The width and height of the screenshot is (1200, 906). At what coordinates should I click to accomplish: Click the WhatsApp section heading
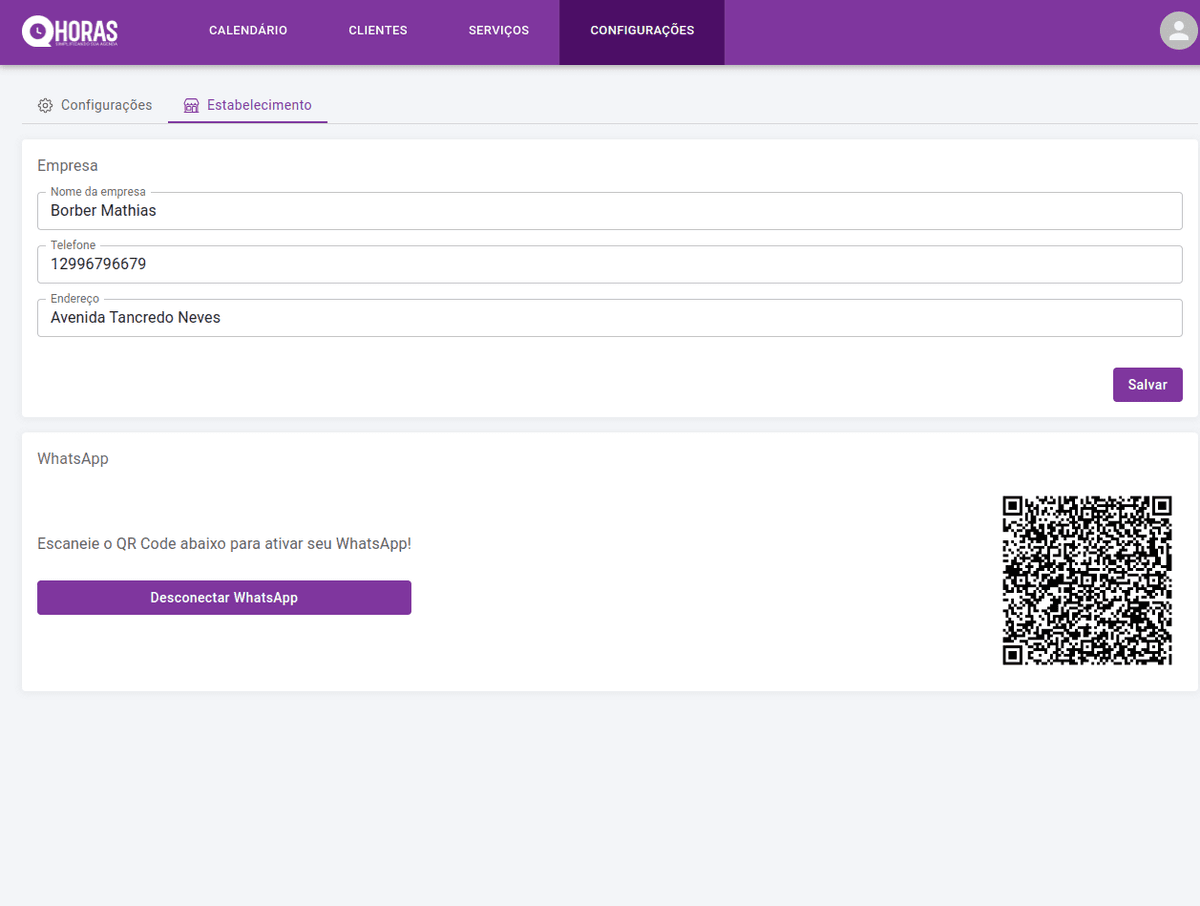pos(73,459)
